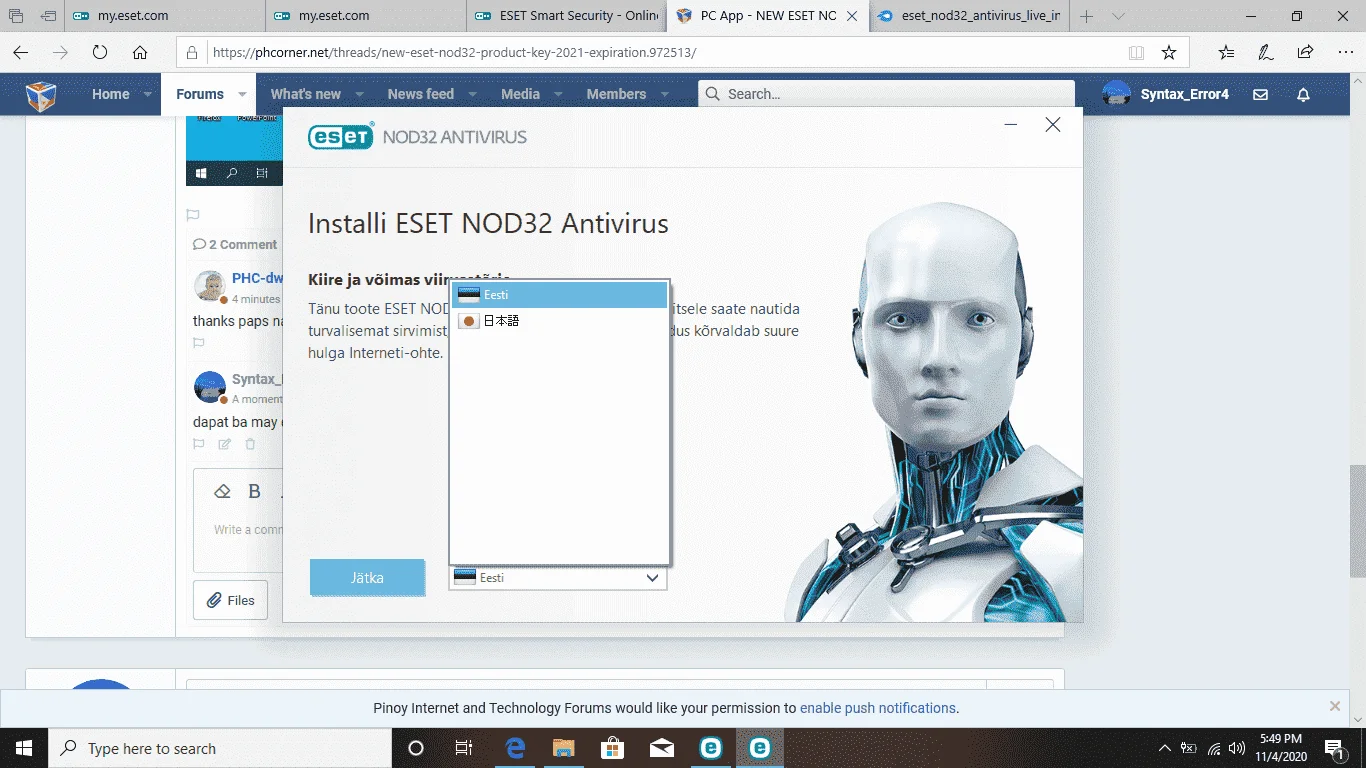1366x768 pixels.
Task: Go forward in the Edge browser
Action: tap(60, 53)
